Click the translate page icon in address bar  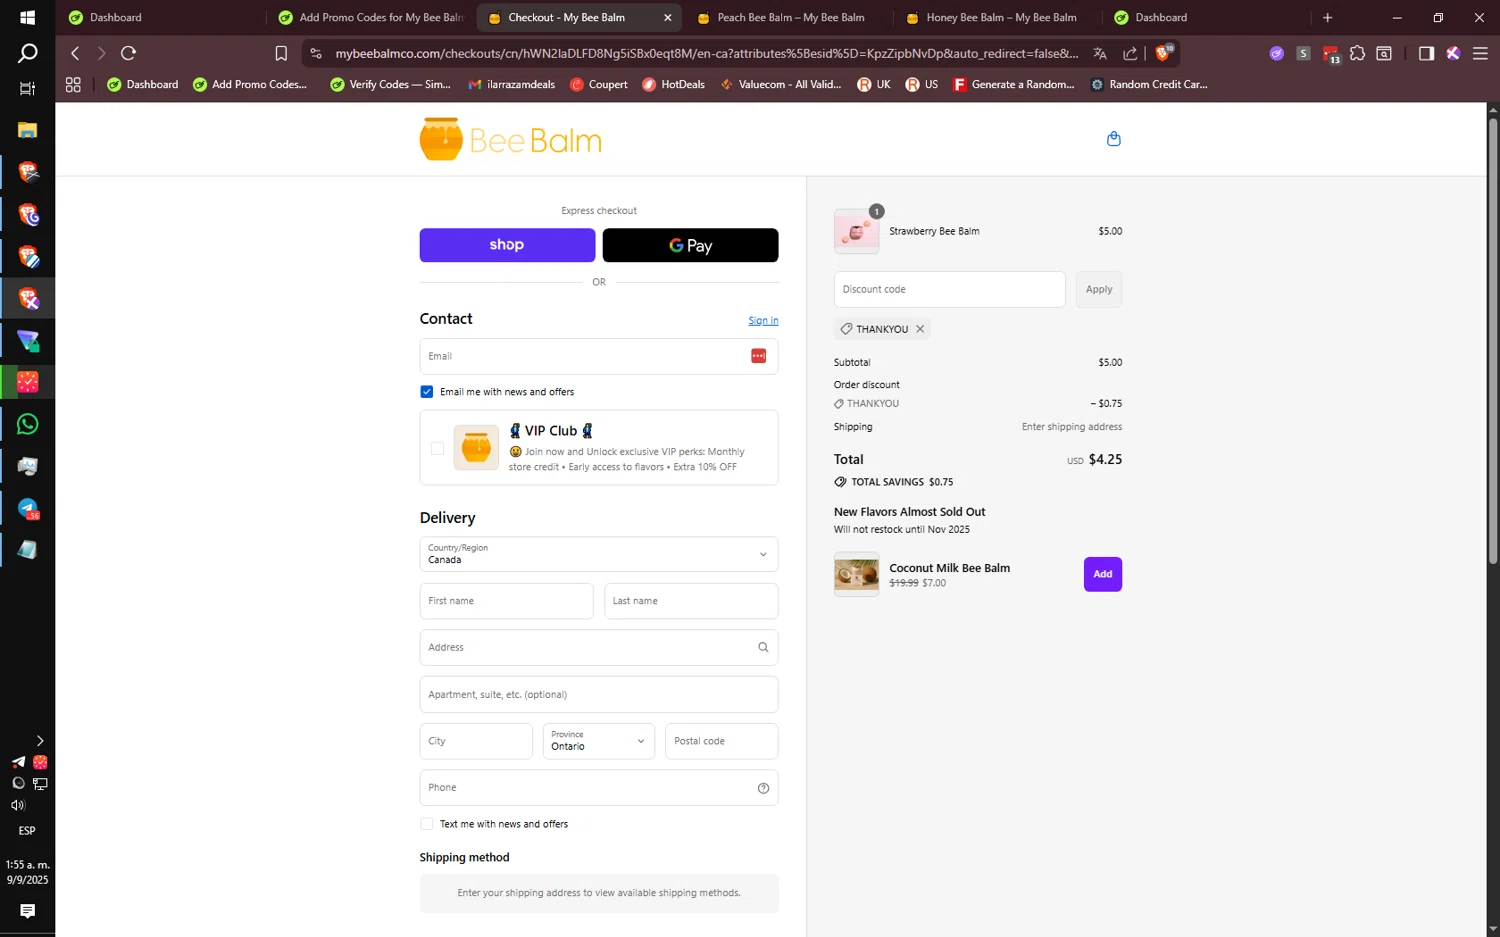pos(1100,54)
